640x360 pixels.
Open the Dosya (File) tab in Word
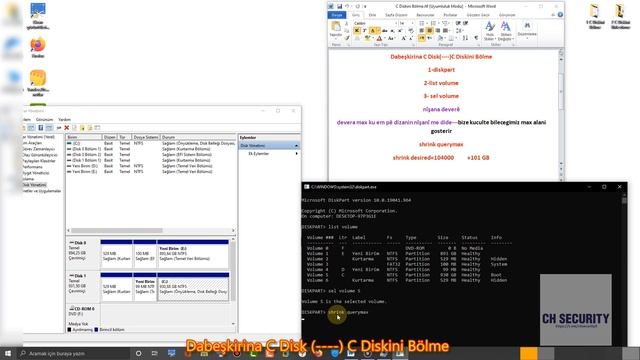pyautogui.click(x=337, y=15)
